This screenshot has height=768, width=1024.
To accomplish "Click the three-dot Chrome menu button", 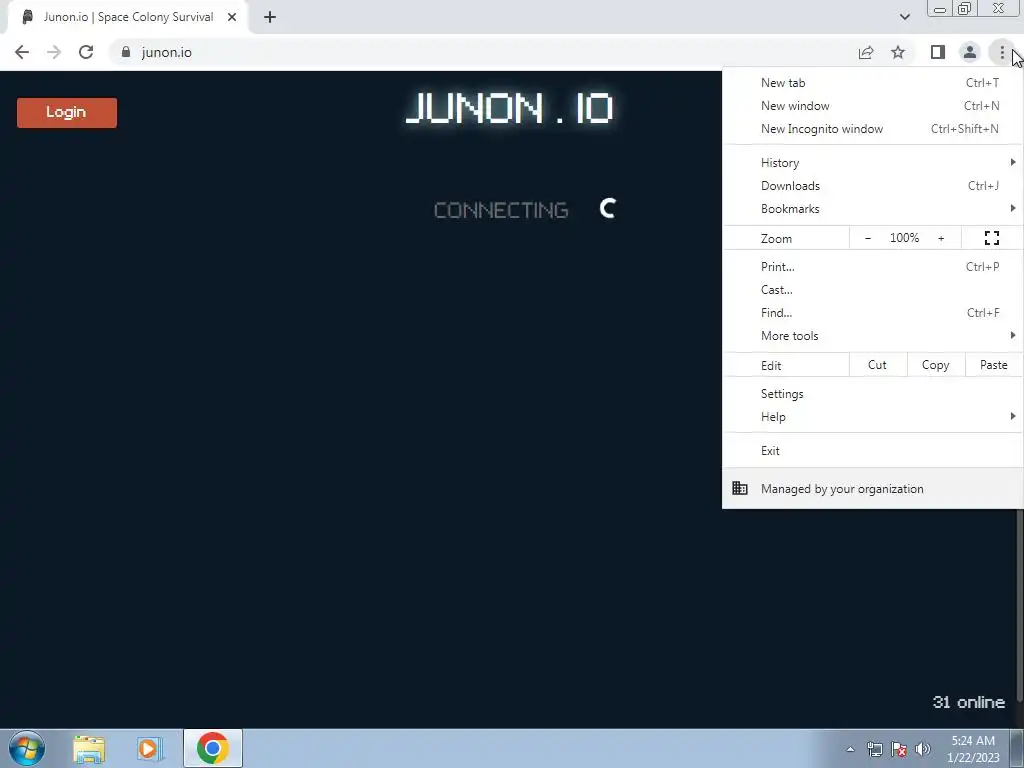I will (x=1002, y=52).
